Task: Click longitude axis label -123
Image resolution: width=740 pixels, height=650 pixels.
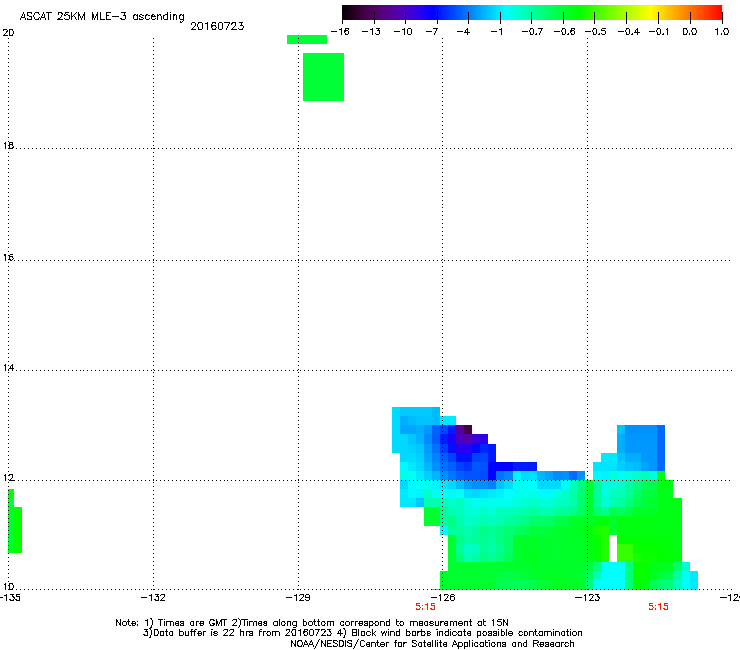Action: (x=588, y=598)
